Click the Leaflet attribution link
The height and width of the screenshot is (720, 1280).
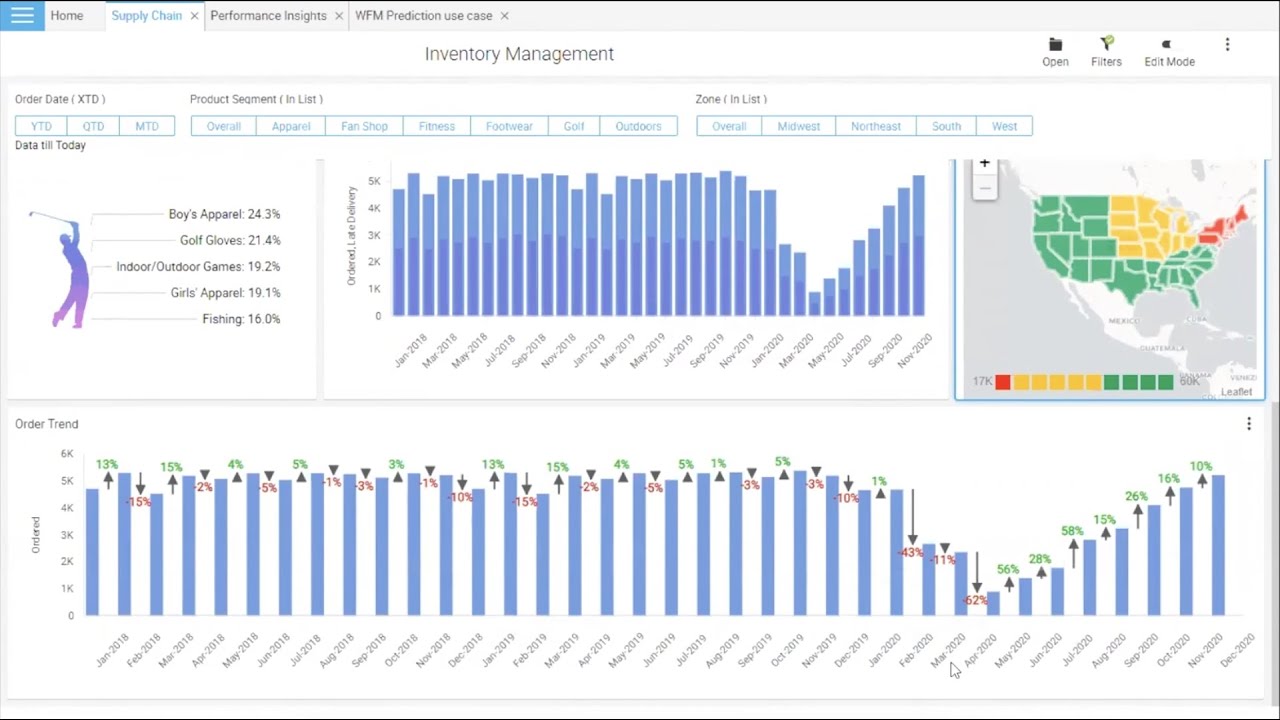tap(1236, 392)
